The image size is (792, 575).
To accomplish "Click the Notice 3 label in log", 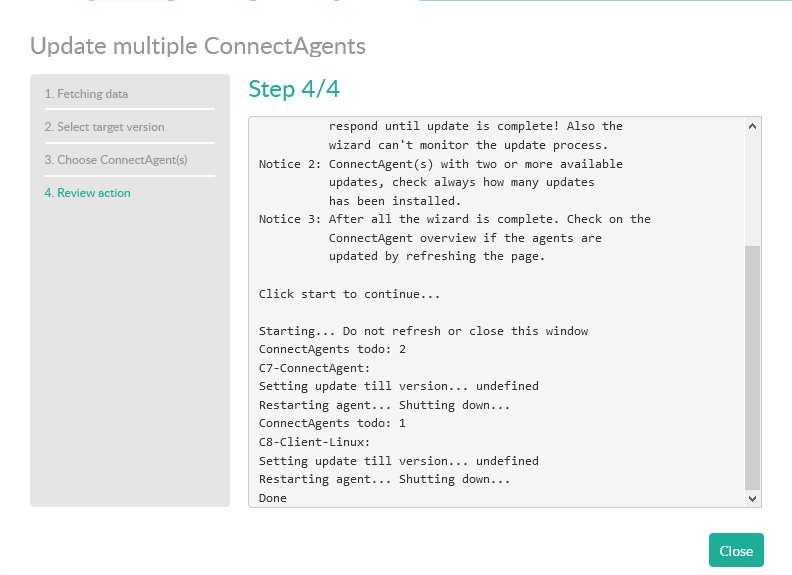I will click(x=290, y=219).
